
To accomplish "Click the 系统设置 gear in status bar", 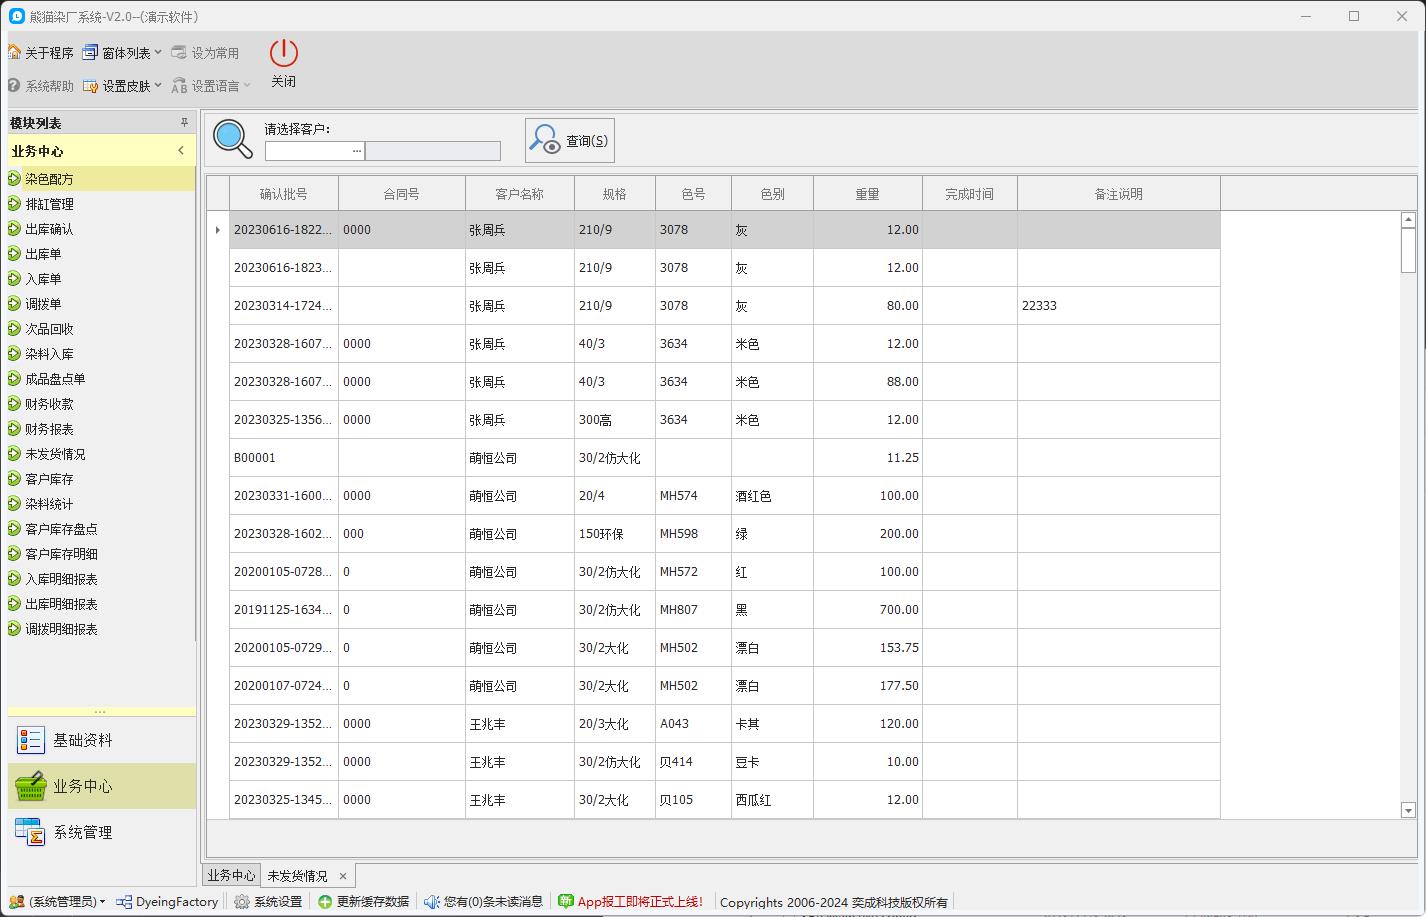I will pyautogui.click(x=242, y=902).
